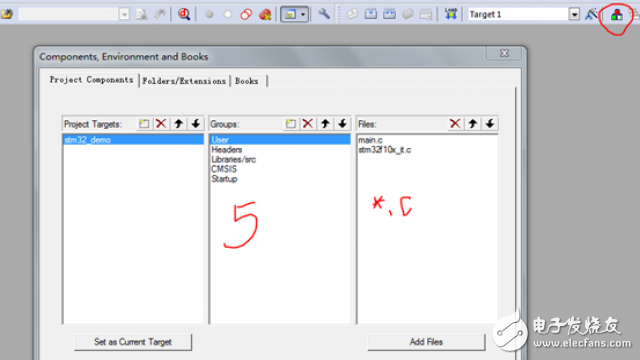Image resolution: width=640 pixels, height=360 pixels.
Task: Click the File Extensions, Books and Environment icon
Action: tap(616, 15)
